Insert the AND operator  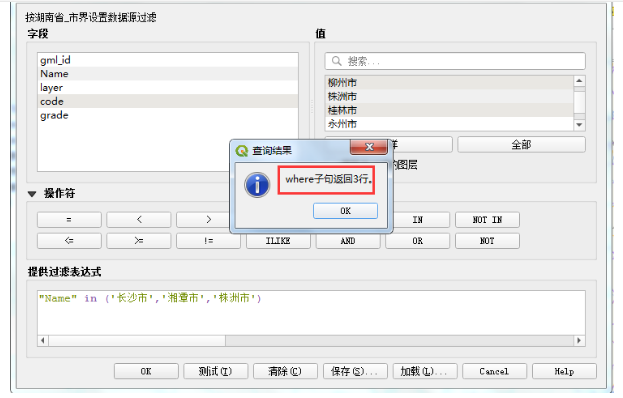click(348, 241)
